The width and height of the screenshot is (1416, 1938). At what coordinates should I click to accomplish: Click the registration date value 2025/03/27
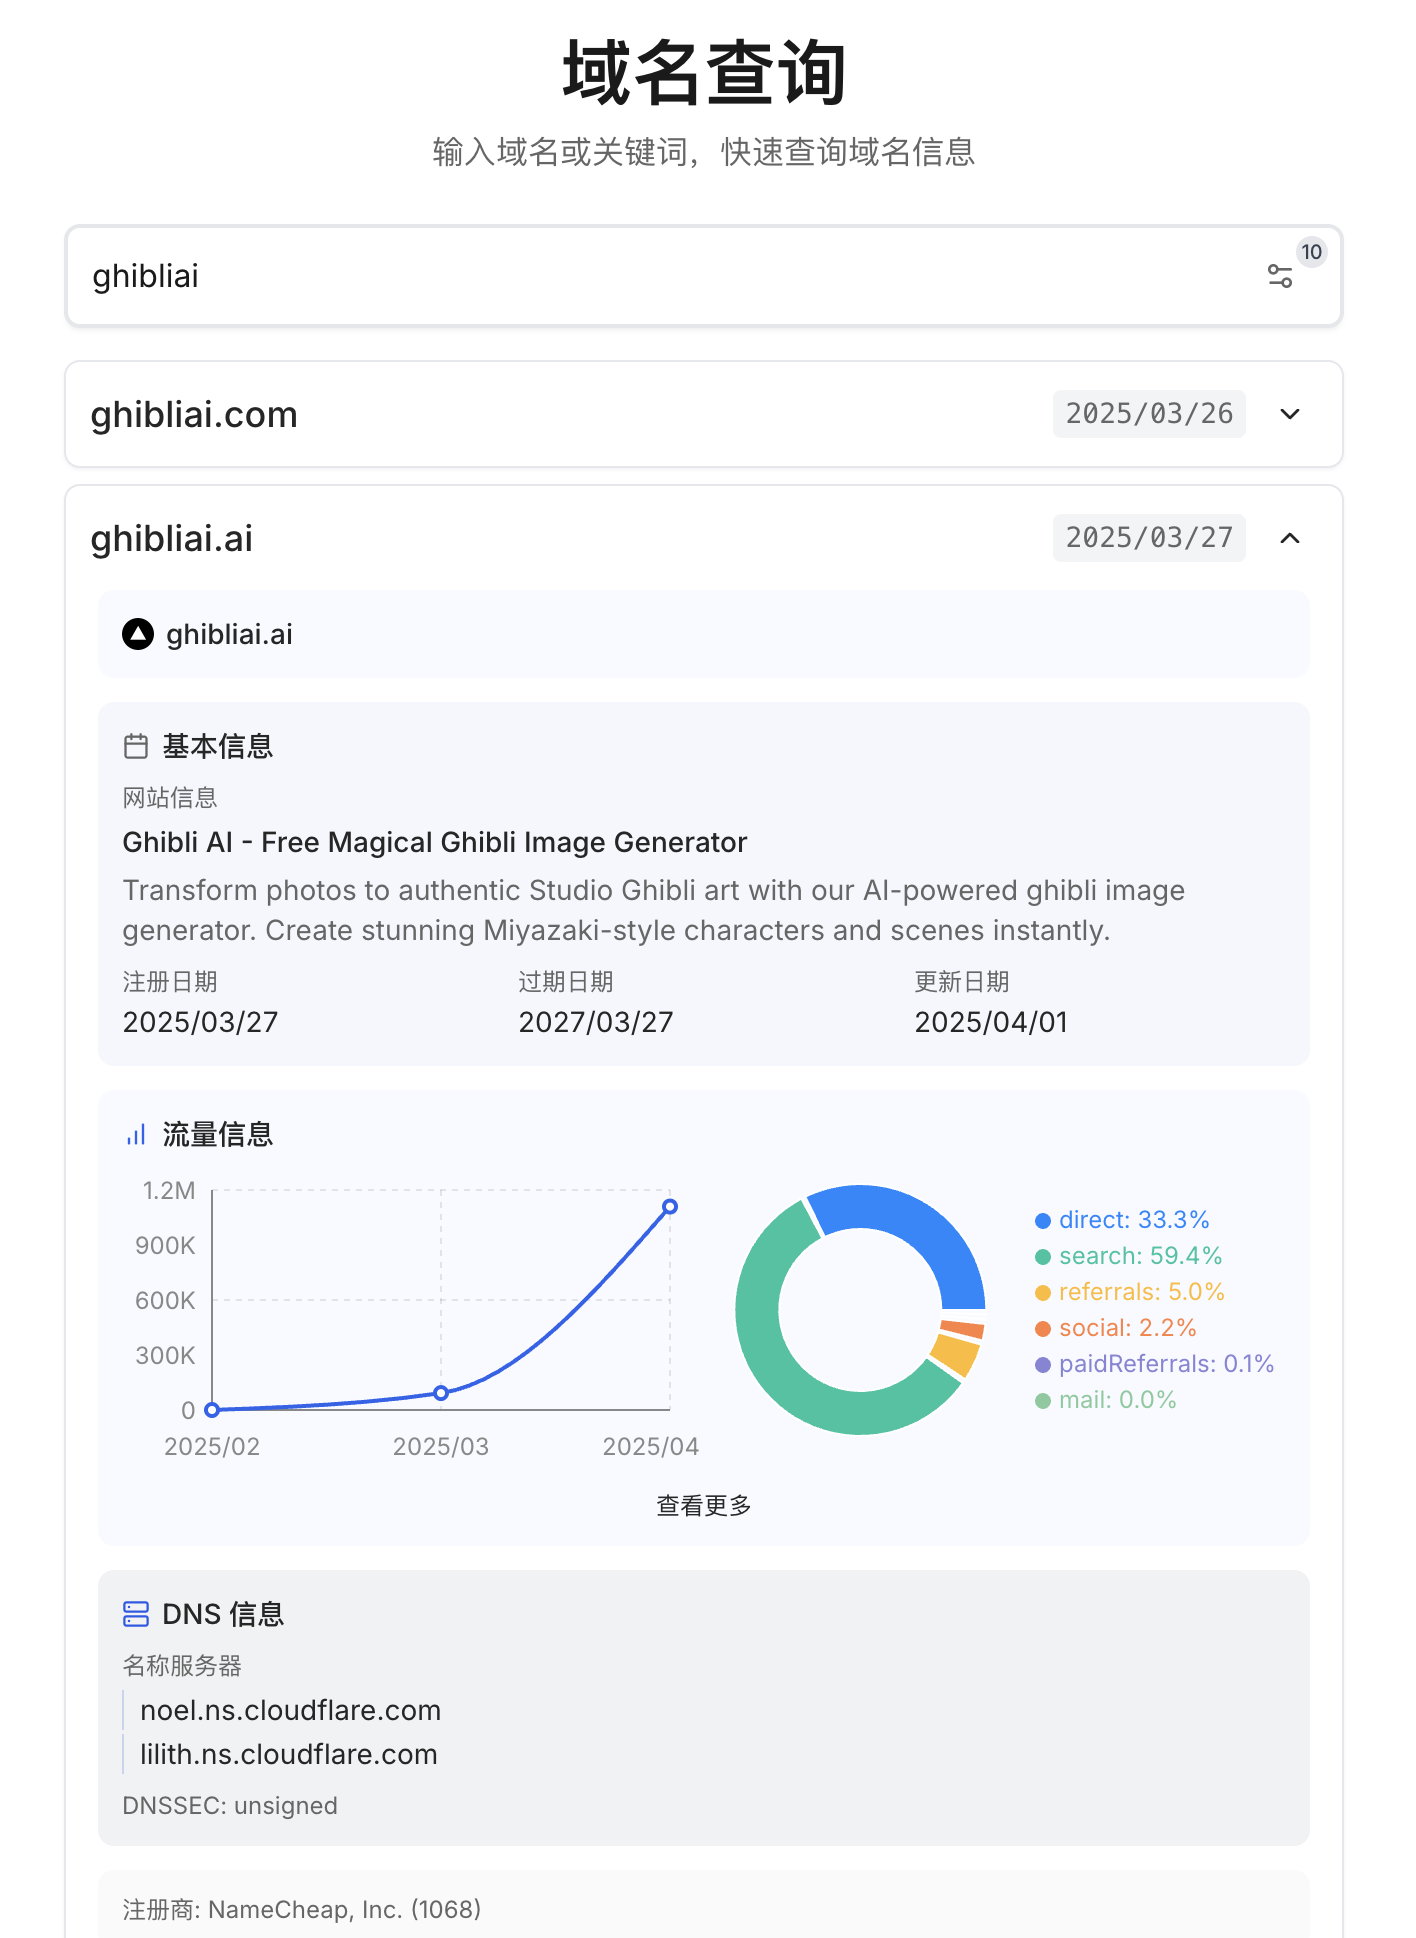pyautogui.click(x=200, y=1022)
